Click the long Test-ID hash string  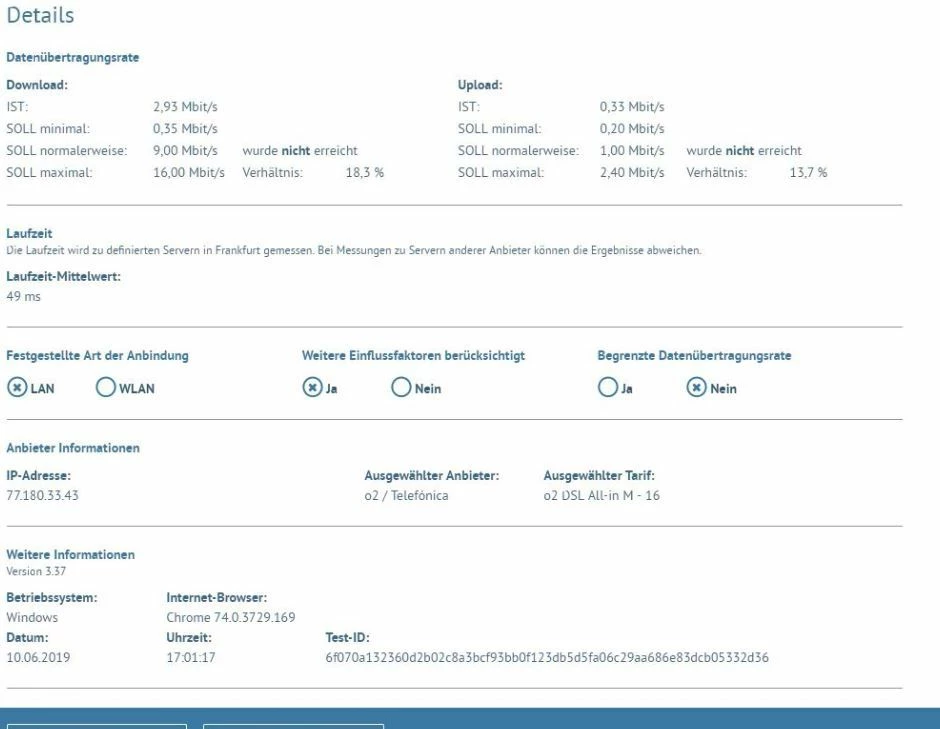coord(547,658)
